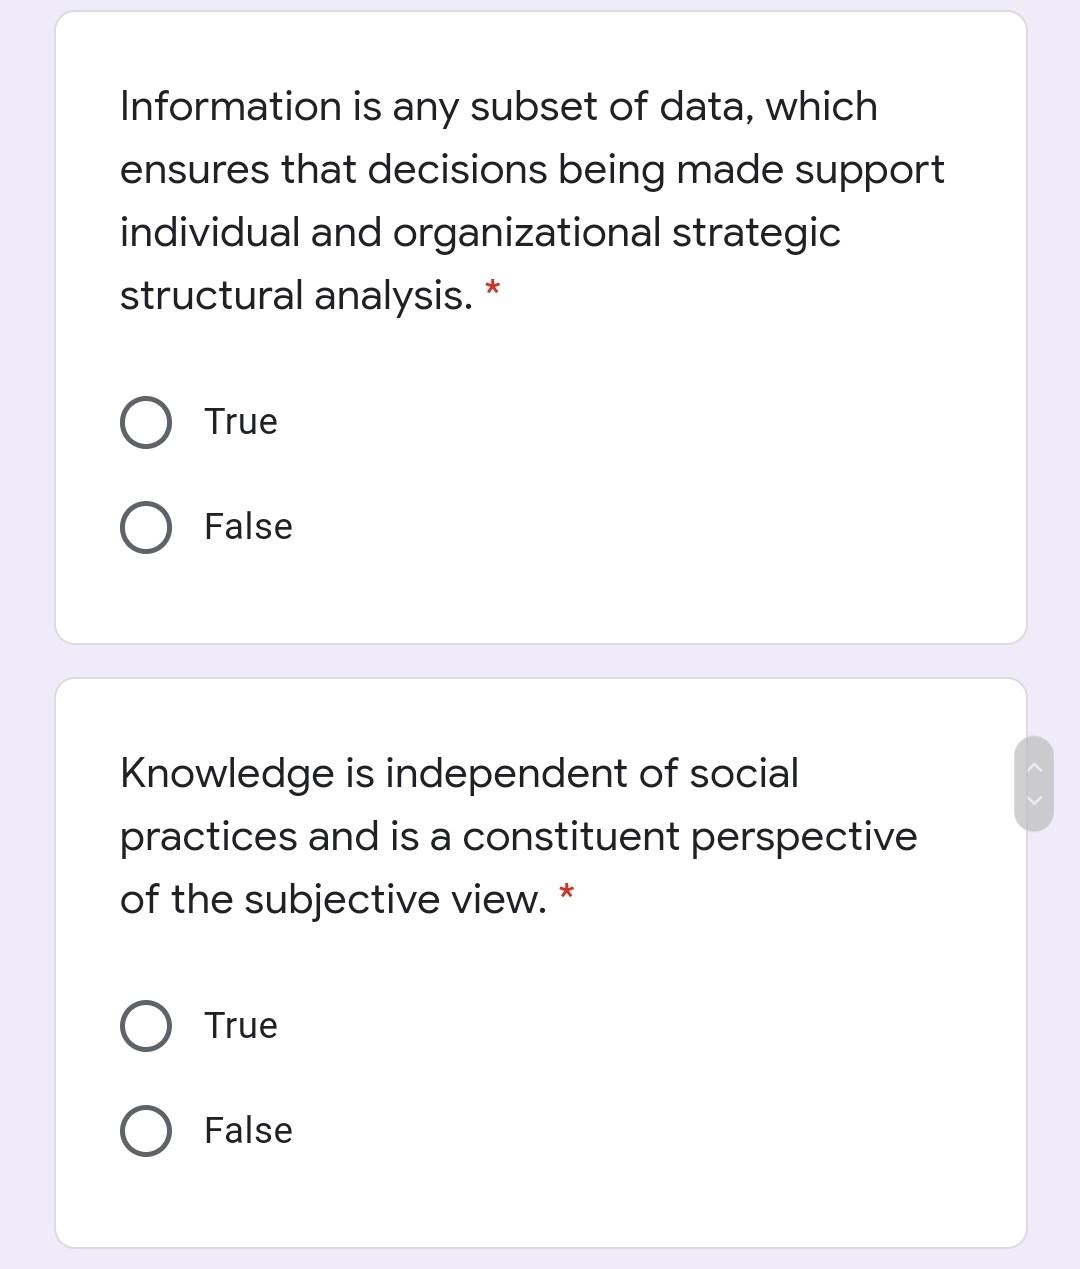1080x1269 pixels.
Task: Click the 'False' label under the Knowledge question
Action: point(248,1131)
